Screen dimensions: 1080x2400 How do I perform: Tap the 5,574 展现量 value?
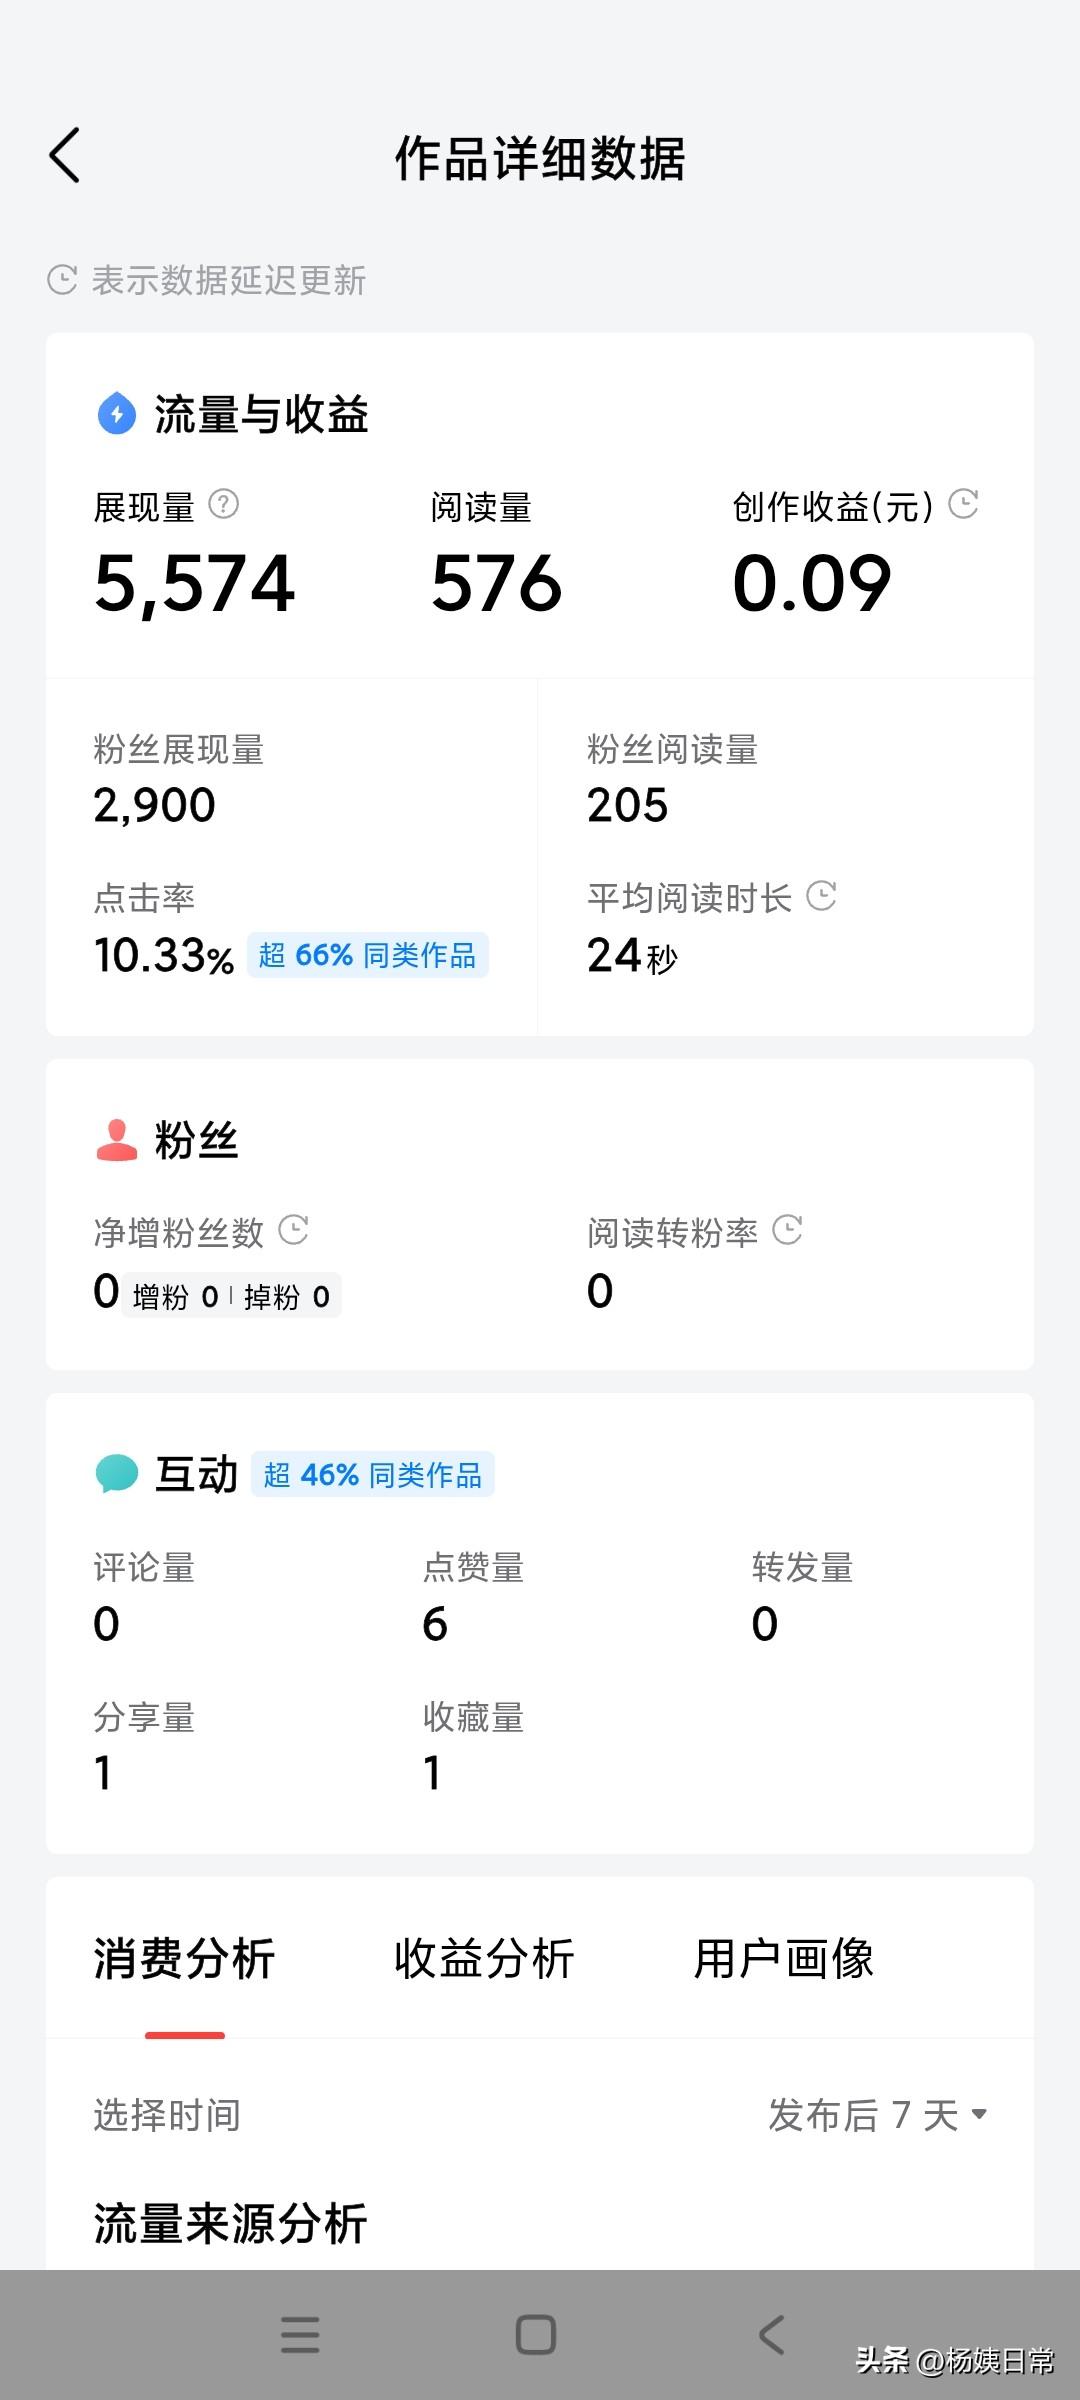click(195, 584)
